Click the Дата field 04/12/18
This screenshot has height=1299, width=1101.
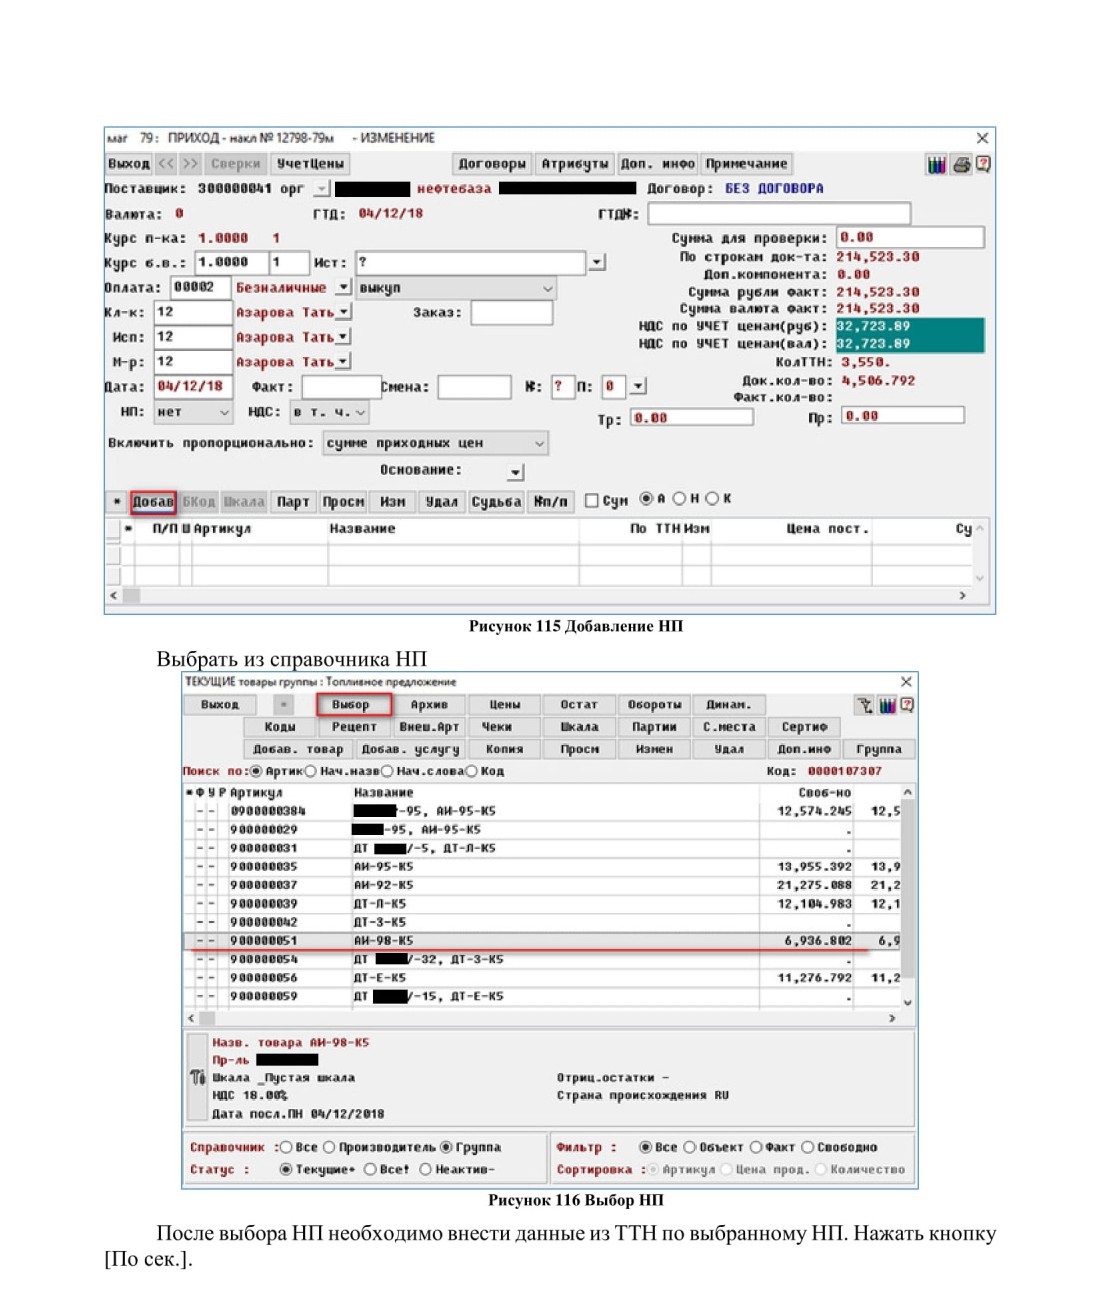(x=192, y=387)
